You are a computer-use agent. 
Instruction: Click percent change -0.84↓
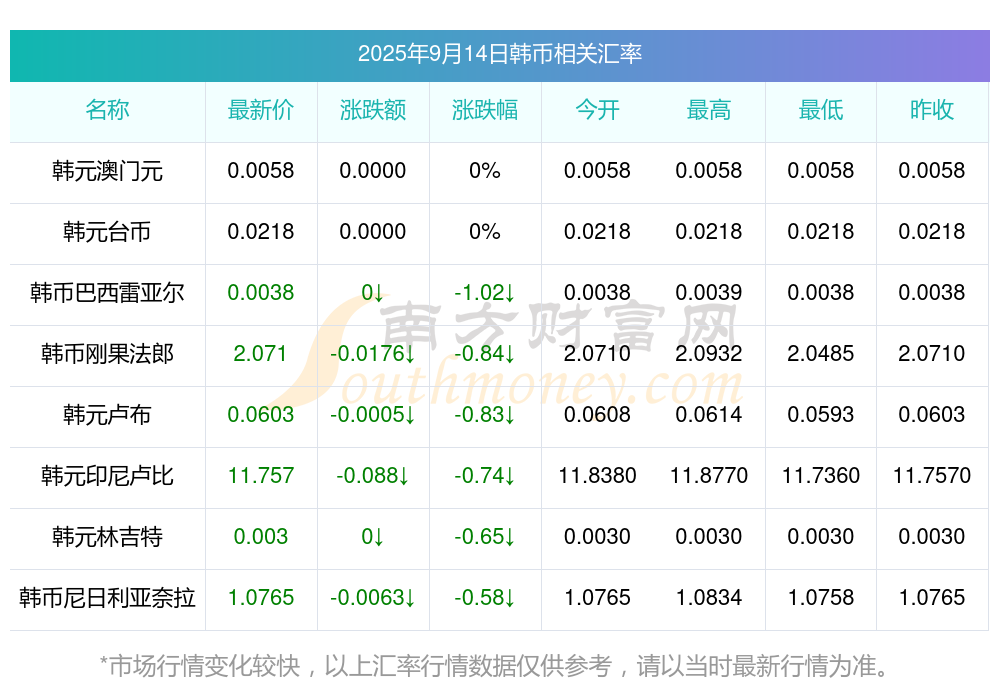pyautogui.click(x=485, y=353)
